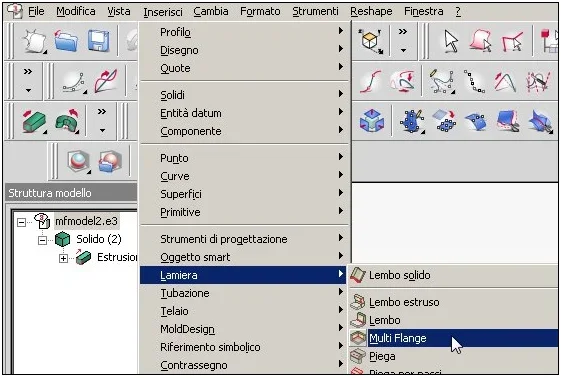The image size is (561, 378).
Task: Click the red sphere with folder icon
Action: (x=110, y=161)
